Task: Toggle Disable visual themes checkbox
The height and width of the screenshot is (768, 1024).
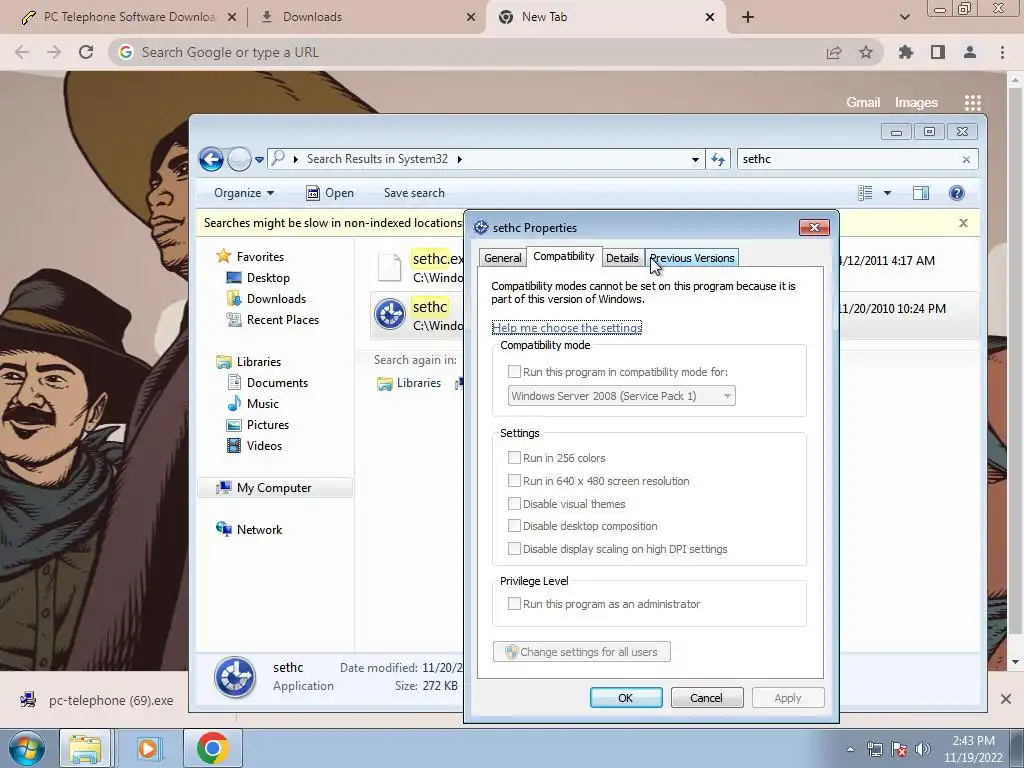Action: coord(515,504)
